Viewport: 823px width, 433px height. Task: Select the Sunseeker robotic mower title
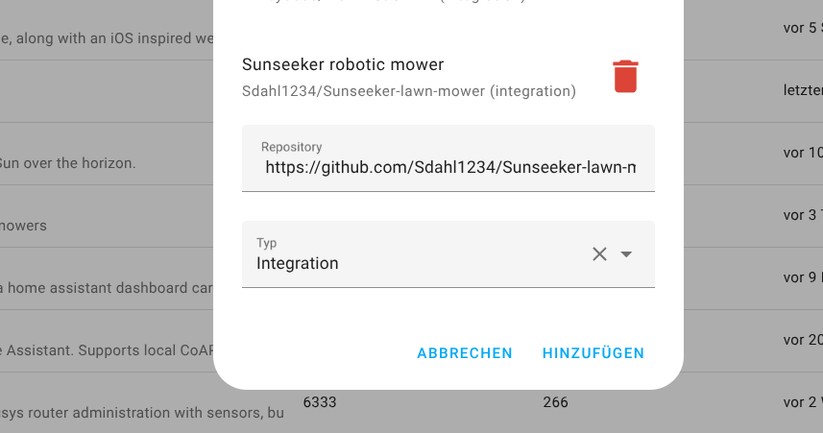point(343,65)
